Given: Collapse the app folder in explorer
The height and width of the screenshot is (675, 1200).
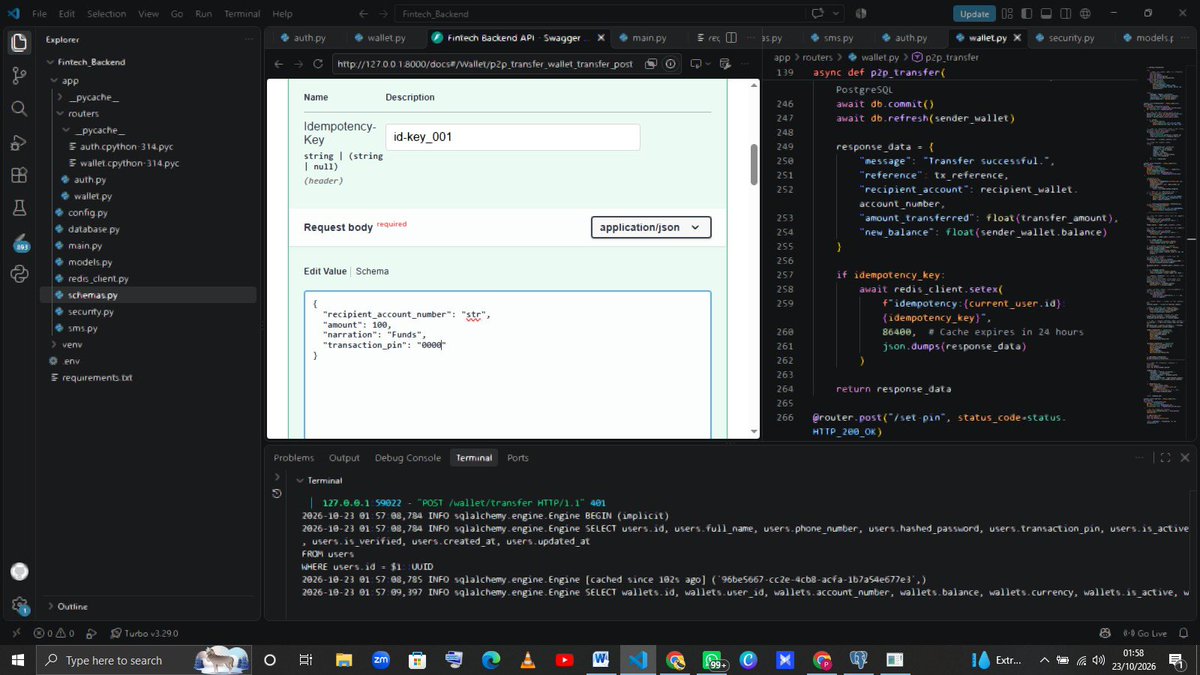Looking at the screenshot, I should [54, 80].
